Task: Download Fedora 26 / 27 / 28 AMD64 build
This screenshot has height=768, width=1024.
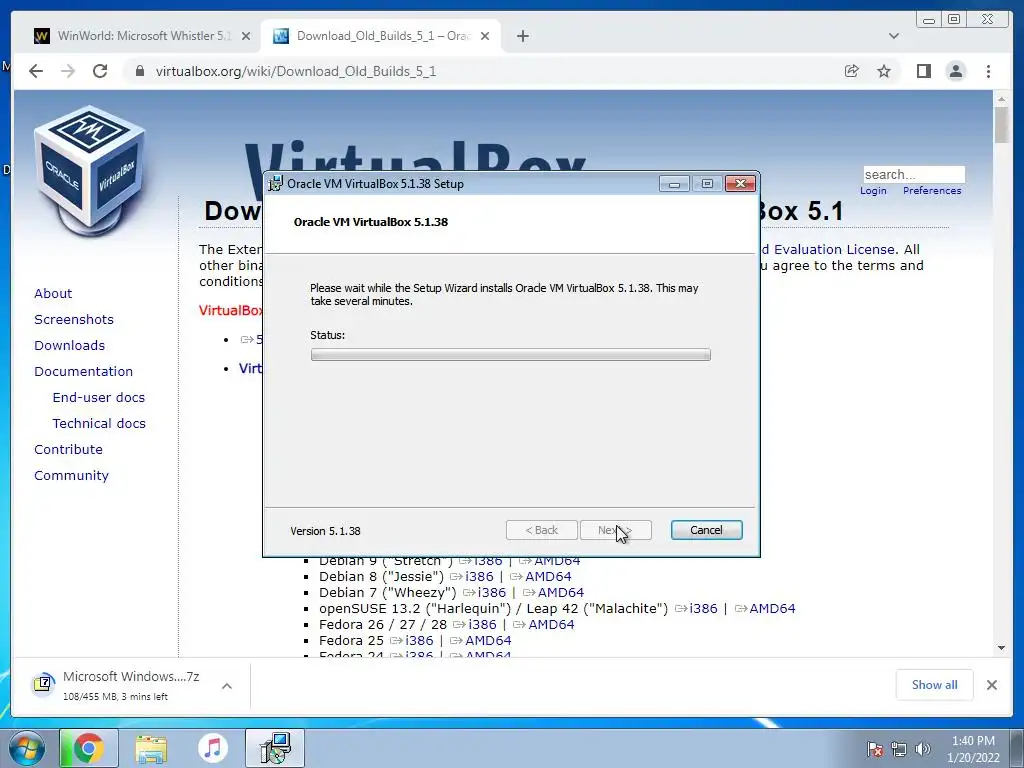Action: [x=551, y=624]
